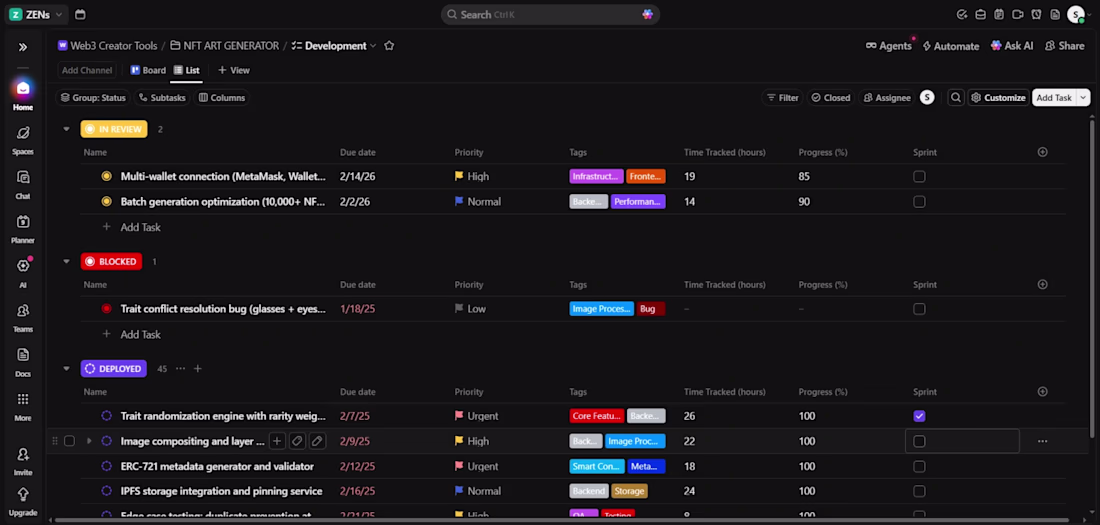Image resolution: width=1100 pixels, height=525 pixels.
Task: Open the Development list dropdown chevron
Action: (373, 46)
